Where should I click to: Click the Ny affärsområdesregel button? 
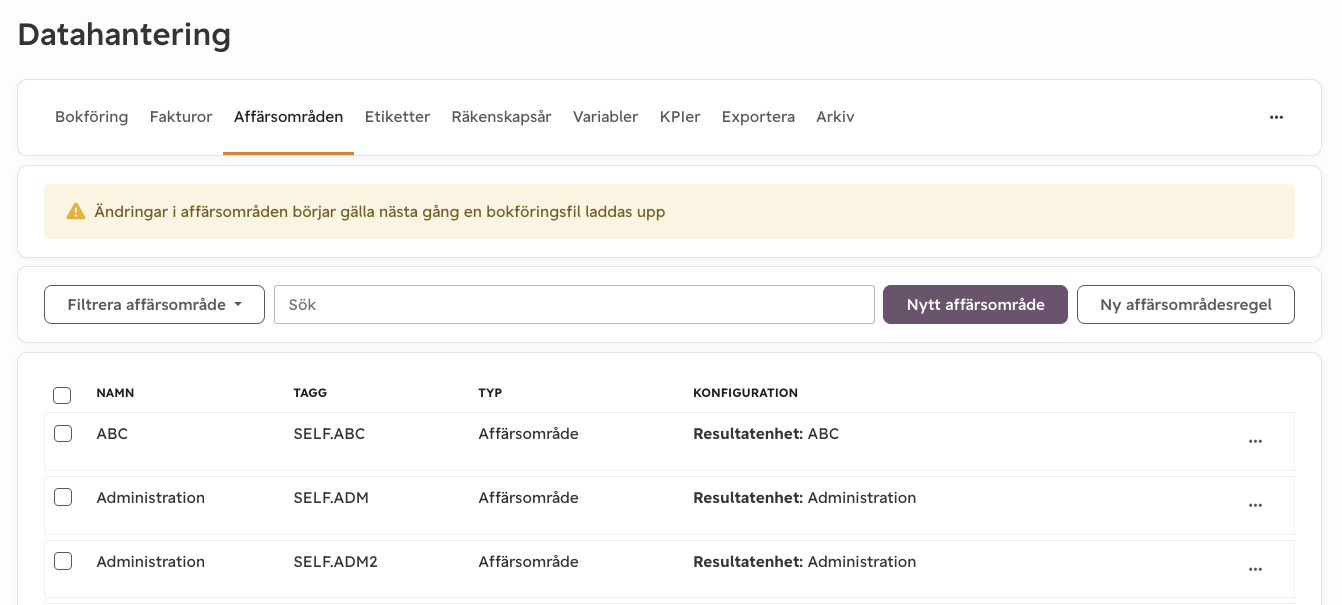click(1186, 305)
